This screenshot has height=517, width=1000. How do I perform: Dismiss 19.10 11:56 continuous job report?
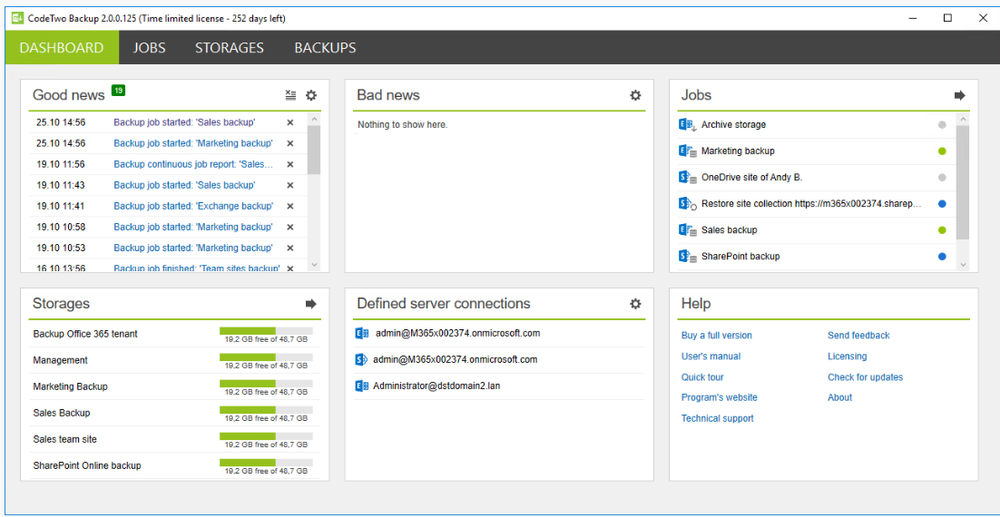(290, 164)
